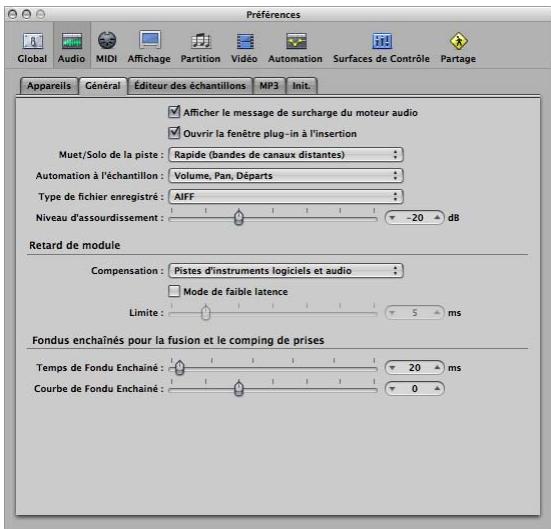Click the Courbe de Fondu Enchaîné slider handle
This screenshot has width=551, height=529.
[239, 388]
